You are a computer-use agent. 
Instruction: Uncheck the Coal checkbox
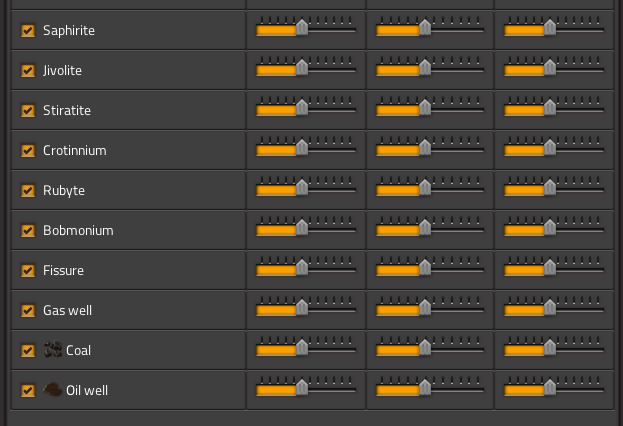coord(28,350)
